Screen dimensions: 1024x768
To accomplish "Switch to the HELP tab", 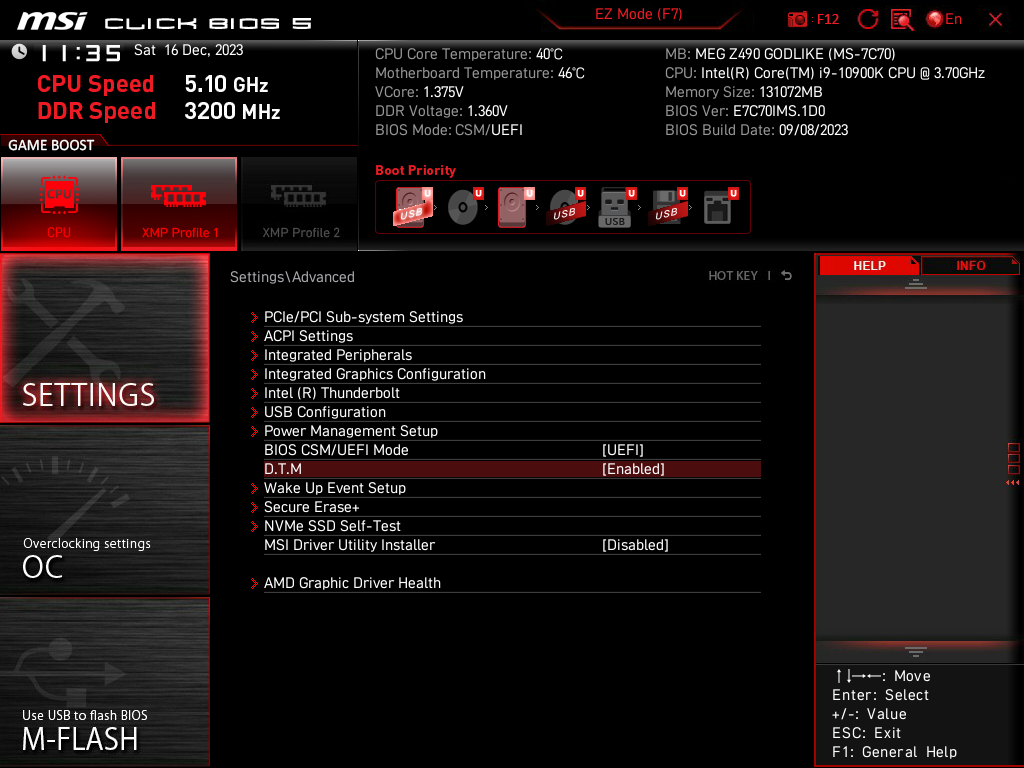I will pos(869,266).
